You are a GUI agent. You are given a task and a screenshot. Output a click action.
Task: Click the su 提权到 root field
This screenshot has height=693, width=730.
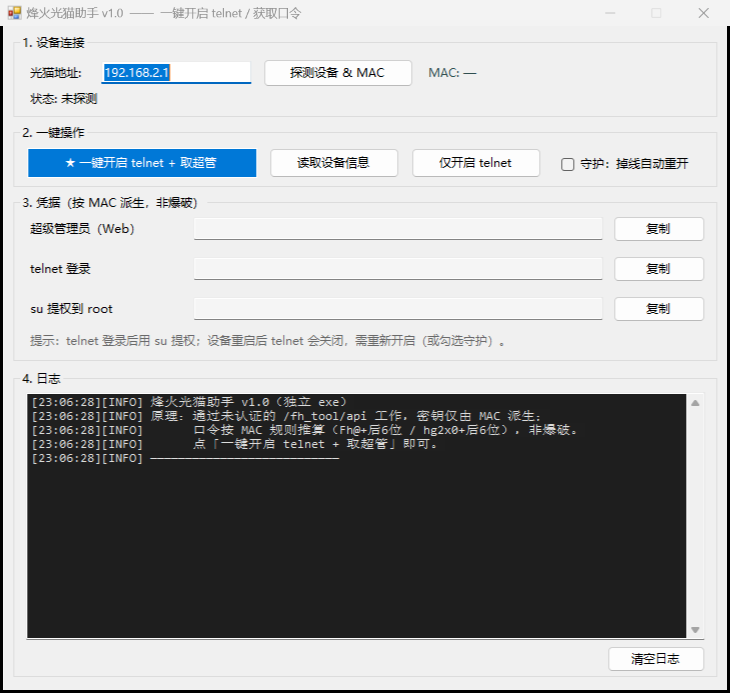(398, 309)
